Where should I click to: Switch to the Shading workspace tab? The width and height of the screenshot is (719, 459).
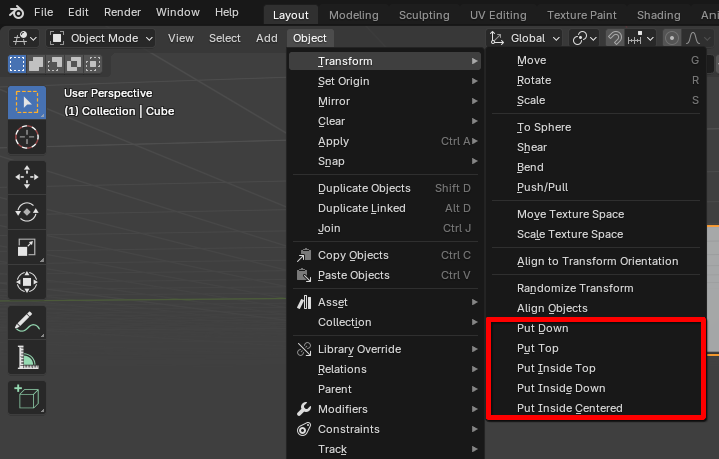(x=658, y=15)
